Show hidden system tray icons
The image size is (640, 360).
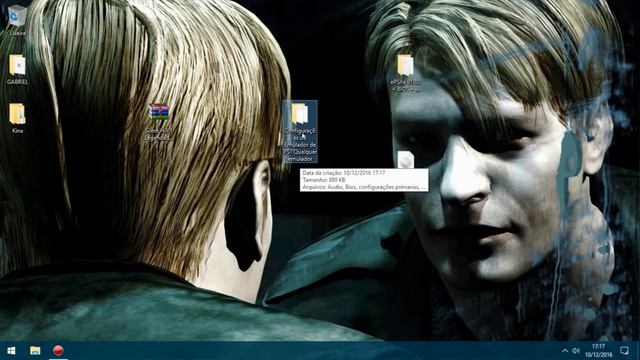point(564,351)
